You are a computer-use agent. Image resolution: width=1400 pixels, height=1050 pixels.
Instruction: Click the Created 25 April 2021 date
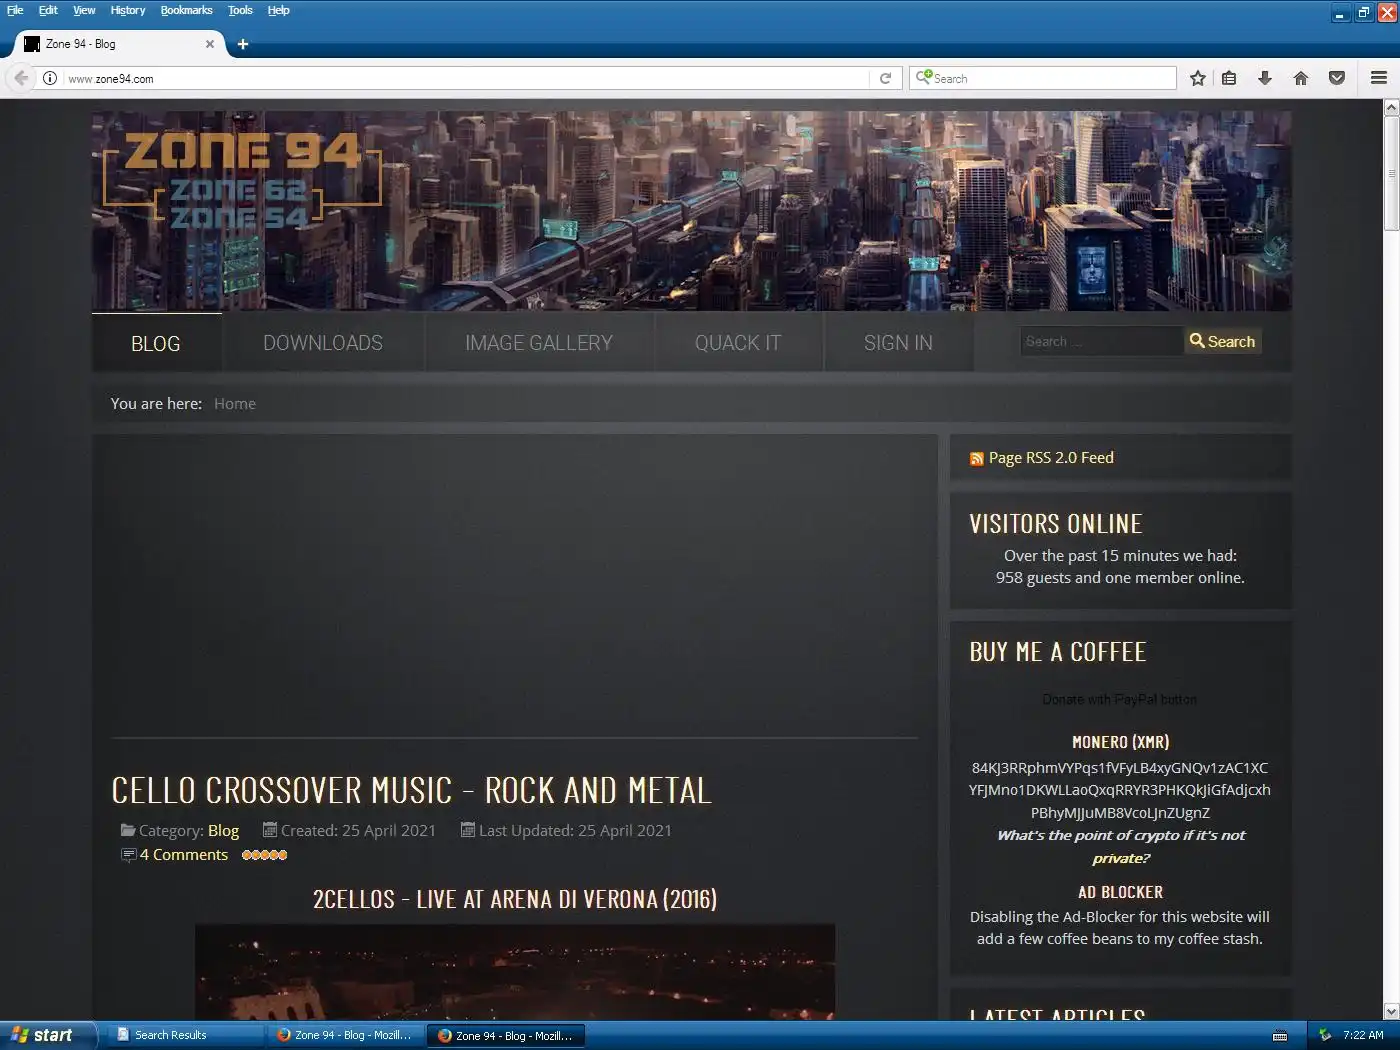coord(358,831)
